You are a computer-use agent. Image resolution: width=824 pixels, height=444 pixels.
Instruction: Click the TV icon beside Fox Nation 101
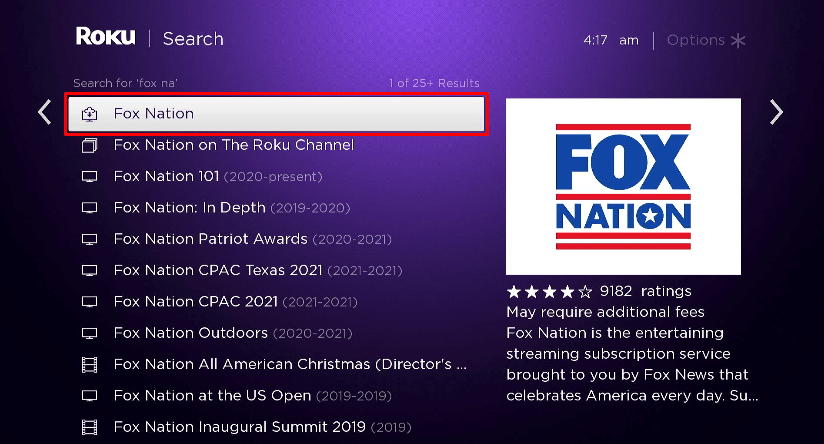click(x=90, y=177)
